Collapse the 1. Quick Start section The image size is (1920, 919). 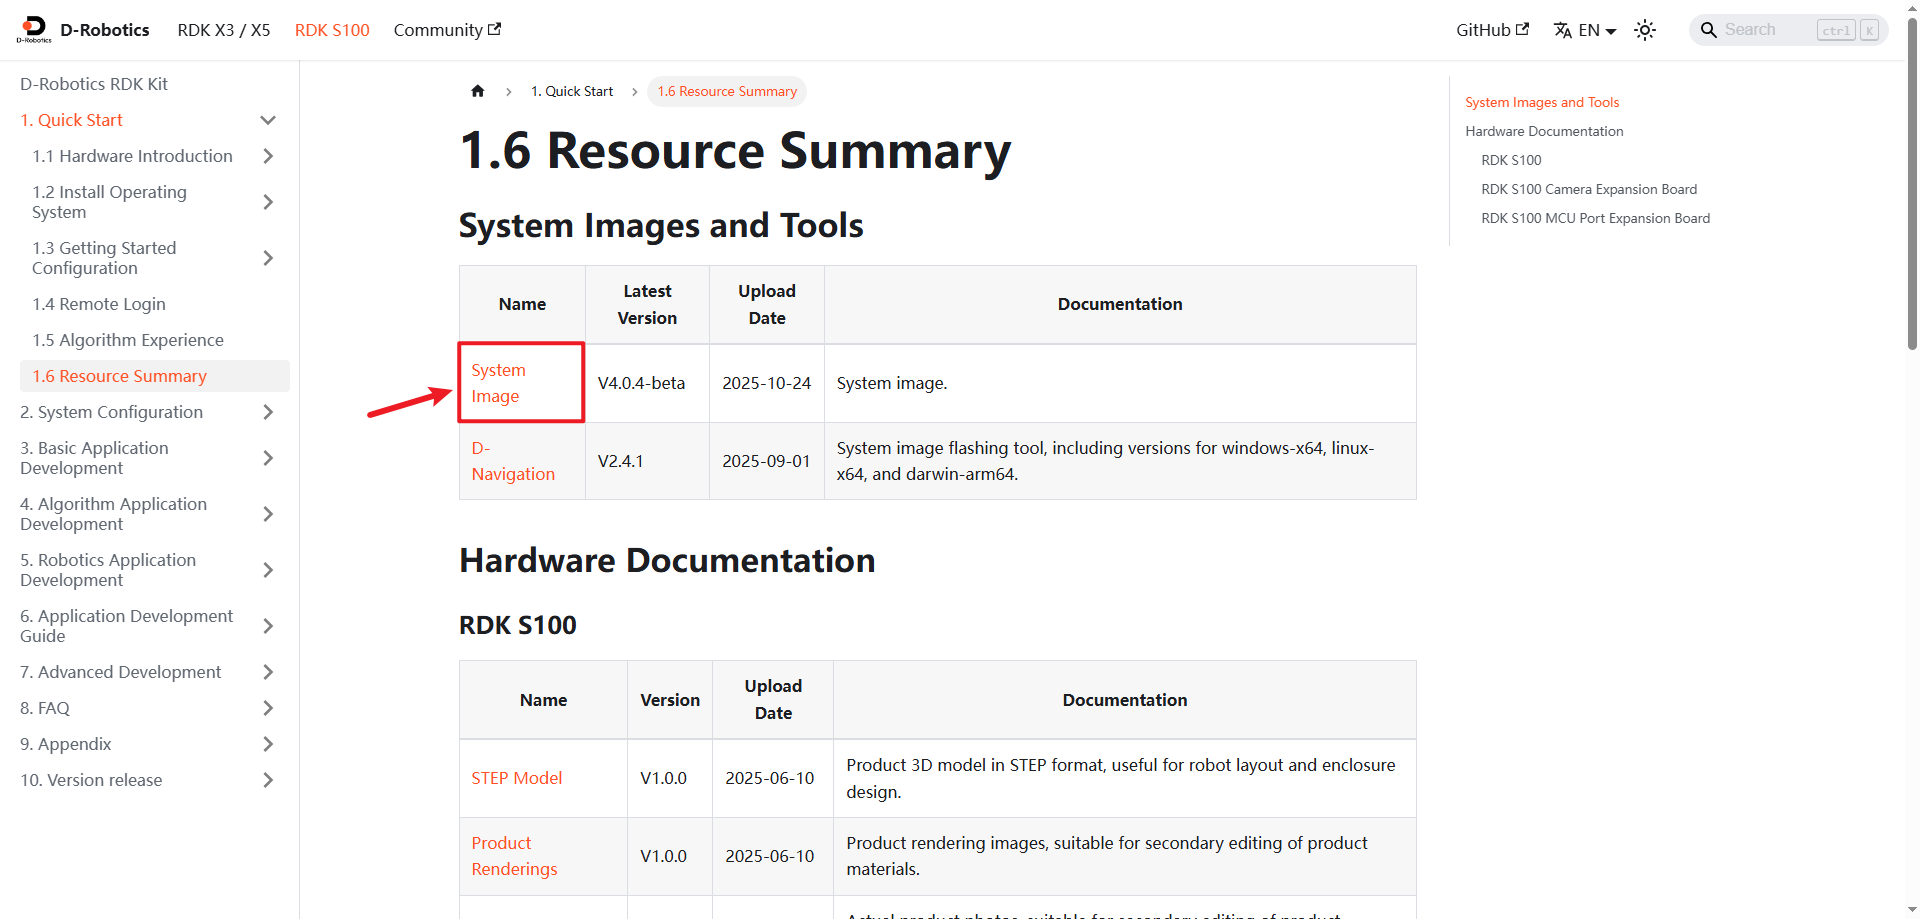[268, 120]
